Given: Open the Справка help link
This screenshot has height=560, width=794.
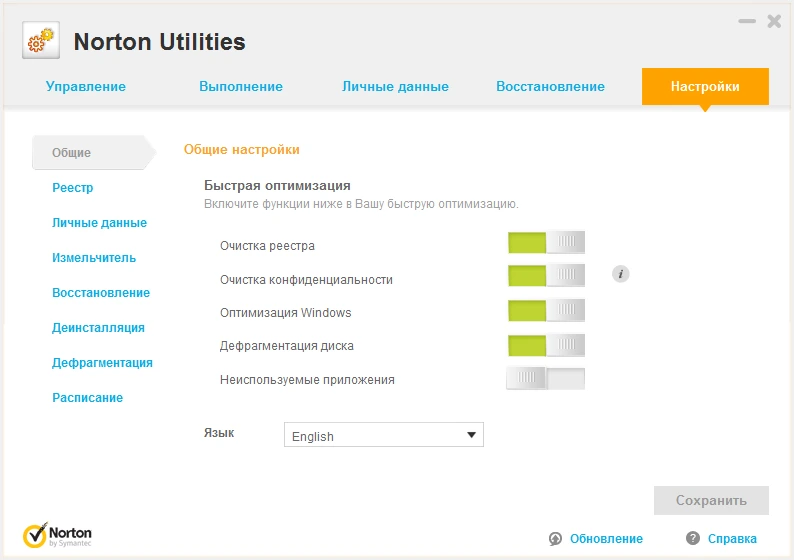Looking at the screenshot, I should click(732, 539).
